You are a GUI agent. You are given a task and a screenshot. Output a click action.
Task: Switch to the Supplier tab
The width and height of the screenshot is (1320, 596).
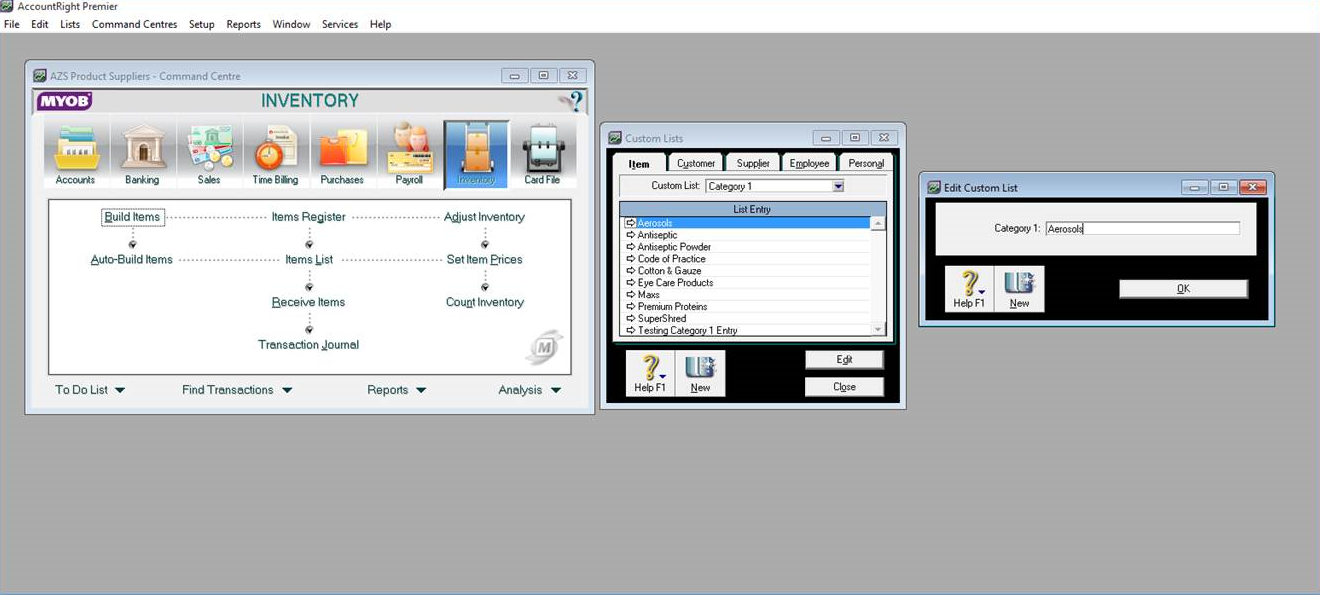(753, 163)
